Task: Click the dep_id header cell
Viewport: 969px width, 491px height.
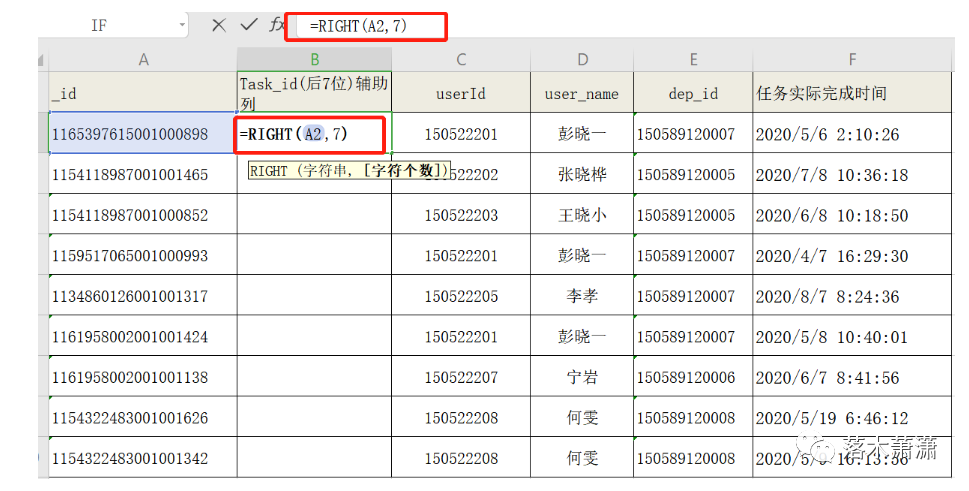Action: (x=693, y=92)
